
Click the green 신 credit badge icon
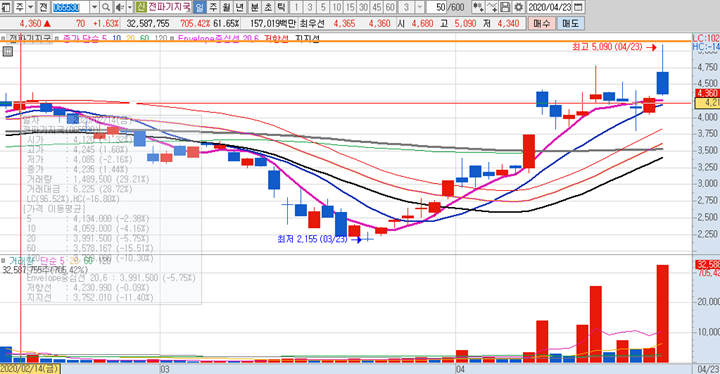141,7
